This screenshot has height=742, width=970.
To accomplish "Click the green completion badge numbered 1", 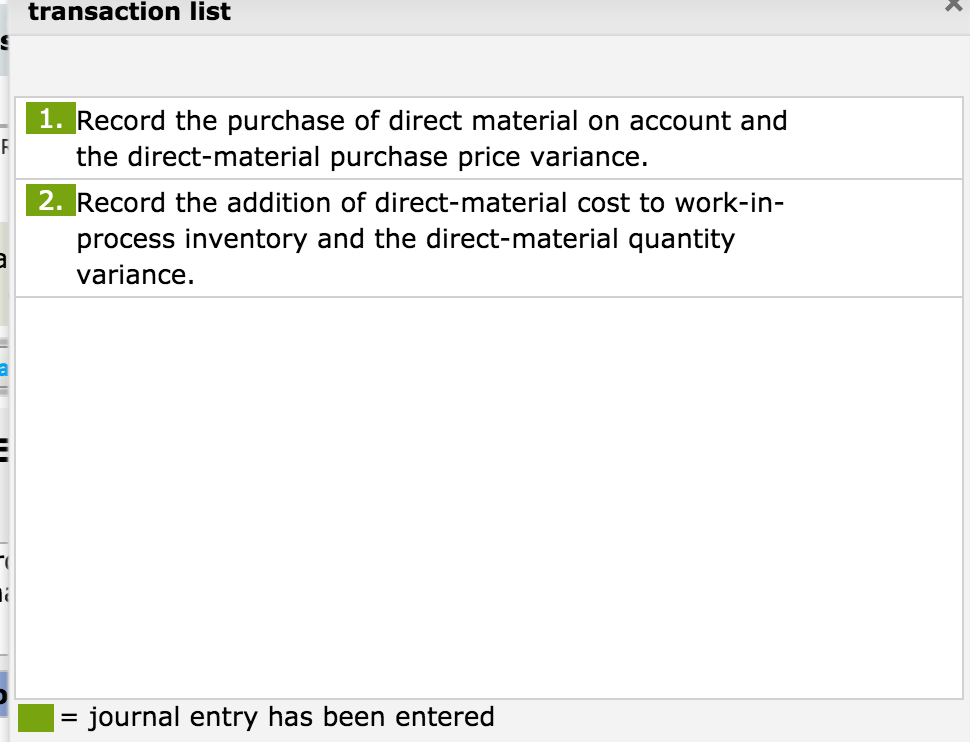I will tap(50, 120).
